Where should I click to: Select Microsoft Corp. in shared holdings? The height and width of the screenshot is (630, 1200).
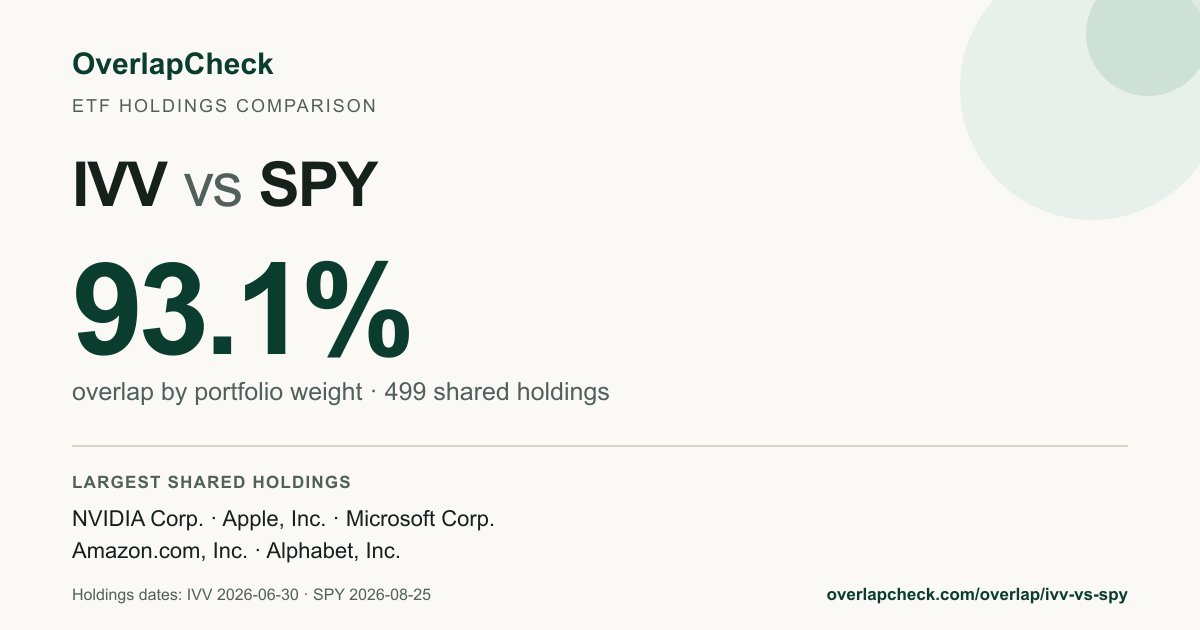click(420, 519)
